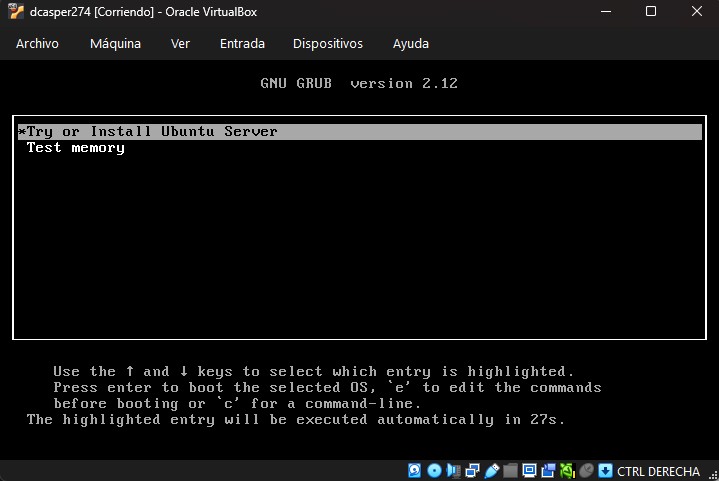
Task: Click the keyboard capture arrow indicator
Action: click(605, 470)
